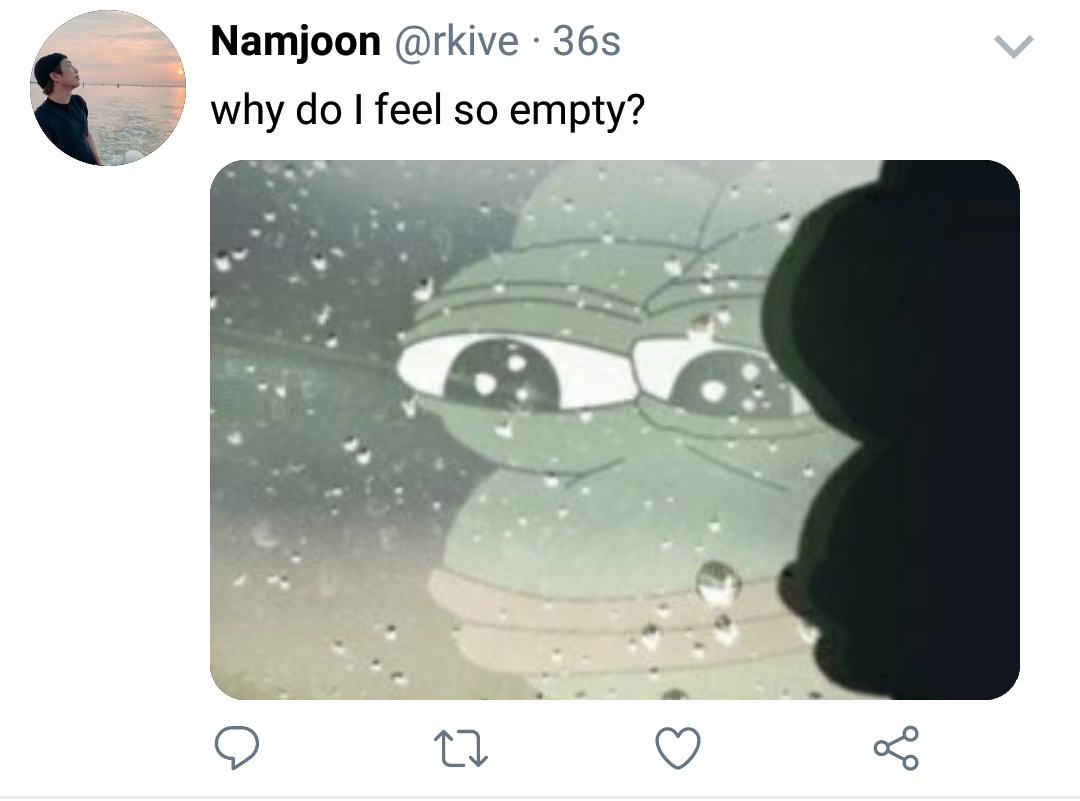
Task: Open the share icon under the tweet
Action: (x=896, y=747)
